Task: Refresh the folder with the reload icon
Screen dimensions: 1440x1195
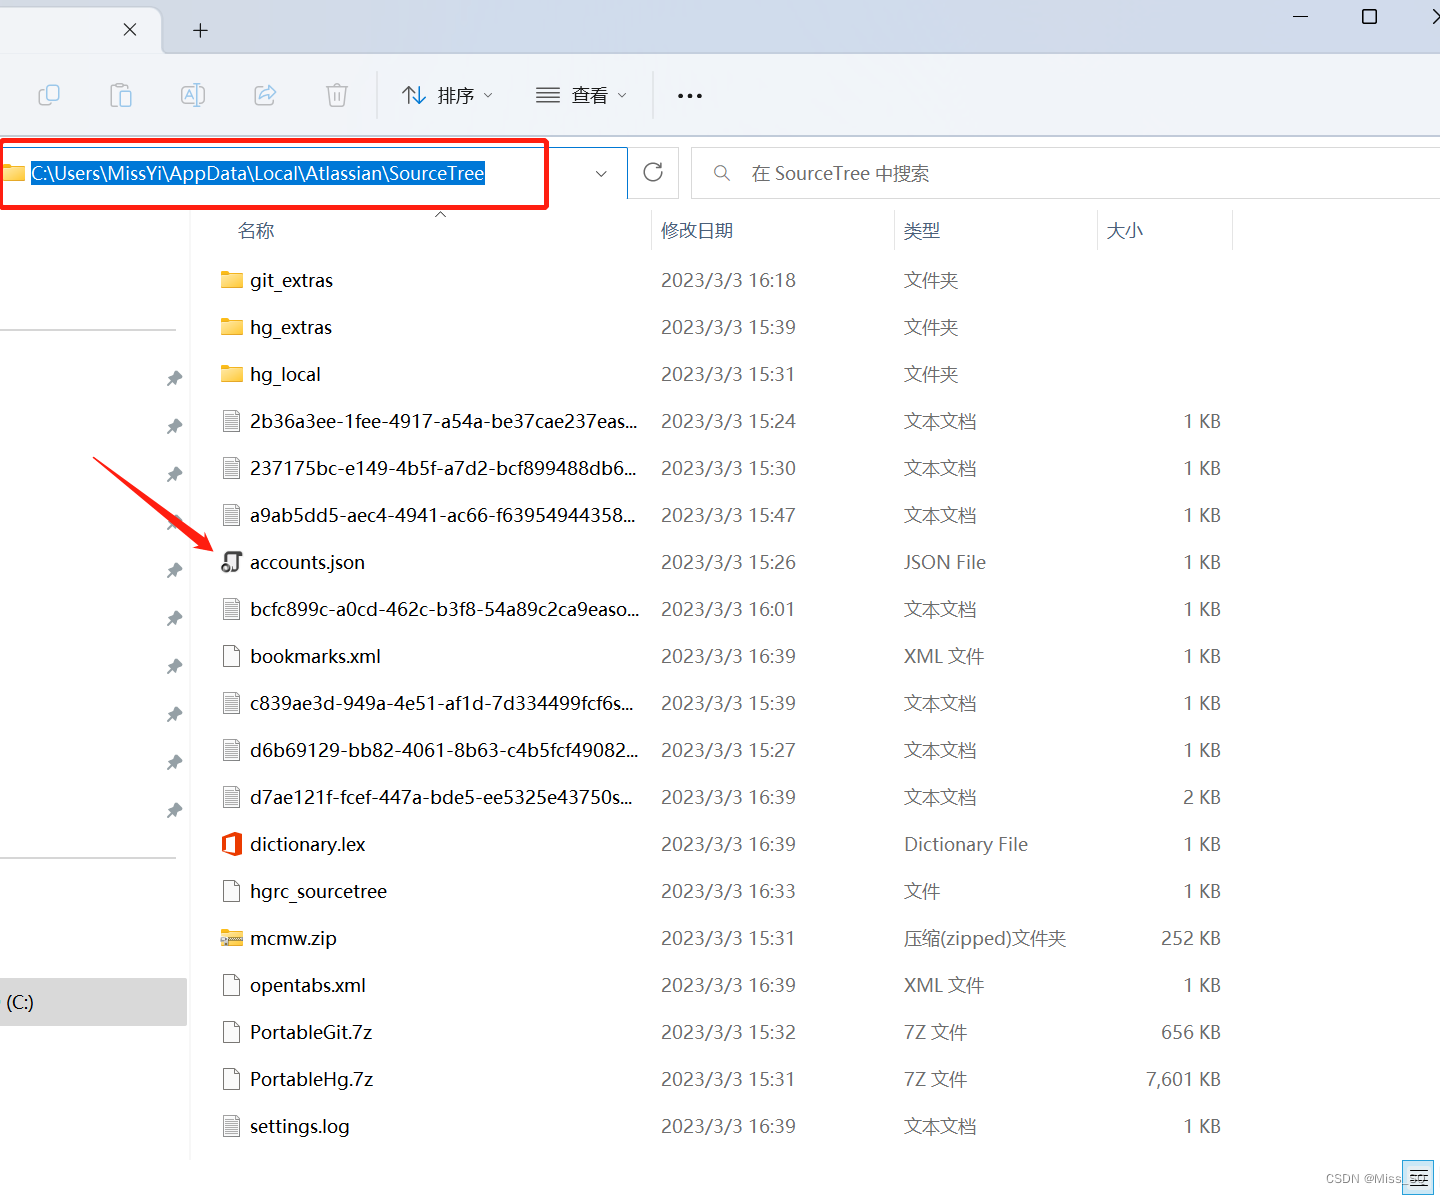Action: (652, 172)
